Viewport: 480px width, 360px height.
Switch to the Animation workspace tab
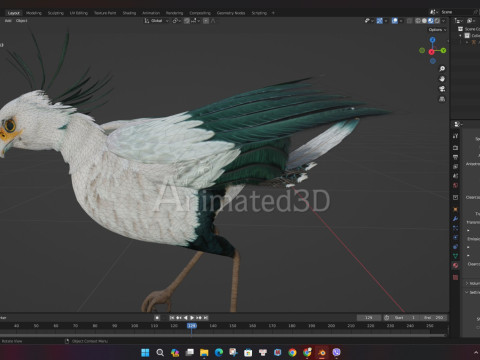[x=151, y=13]
